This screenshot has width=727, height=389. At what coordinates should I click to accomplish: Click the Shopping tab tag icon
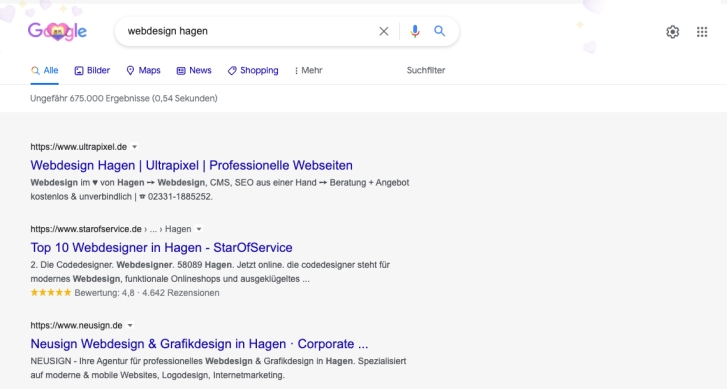232,70
